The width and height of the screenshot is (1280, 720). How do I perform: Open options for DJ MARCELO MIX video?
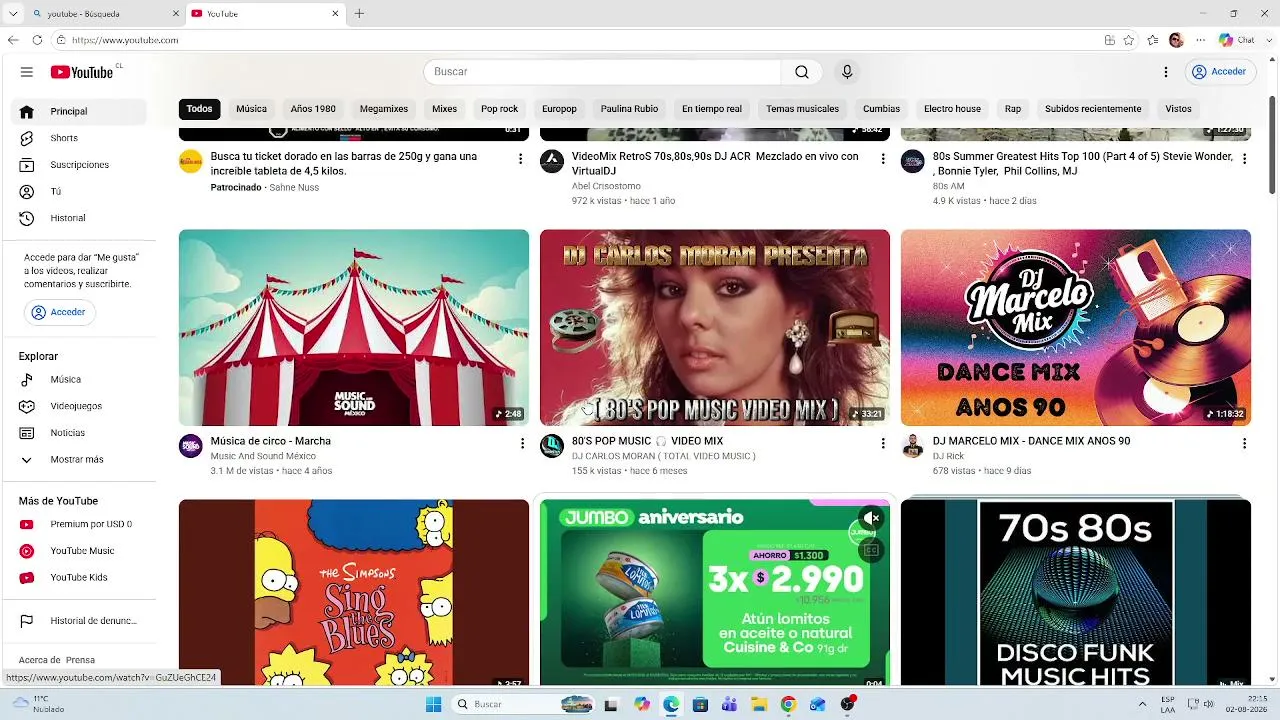pyautogui.click(x=1244, y=443)
